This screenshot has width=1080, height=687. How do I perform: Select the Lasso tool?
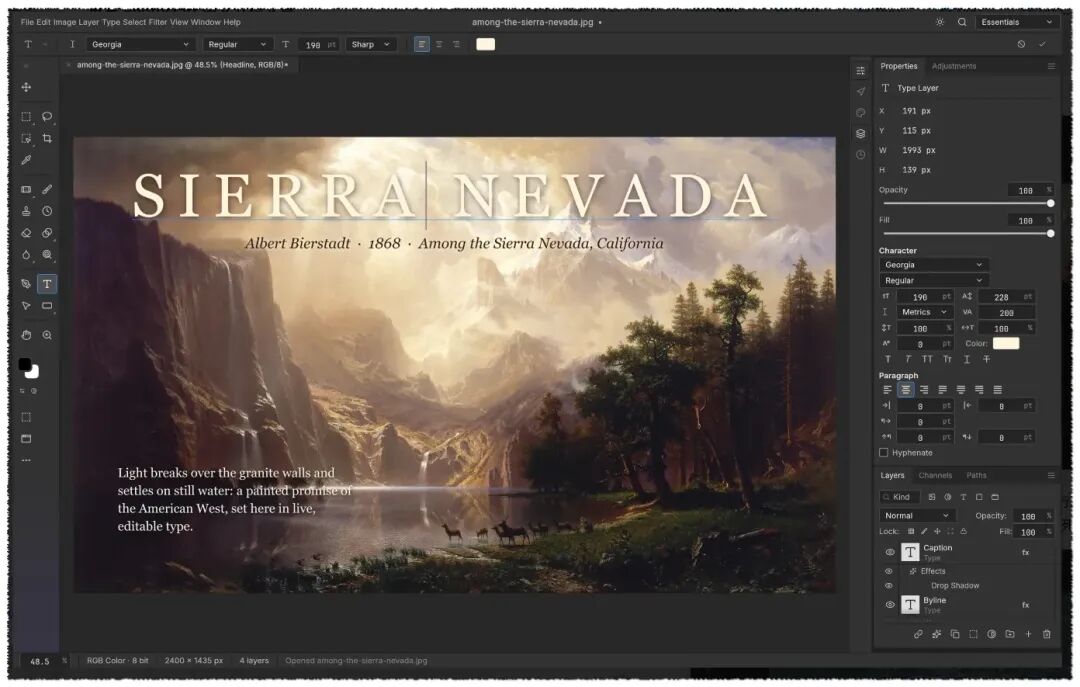(x=47, y=116)
